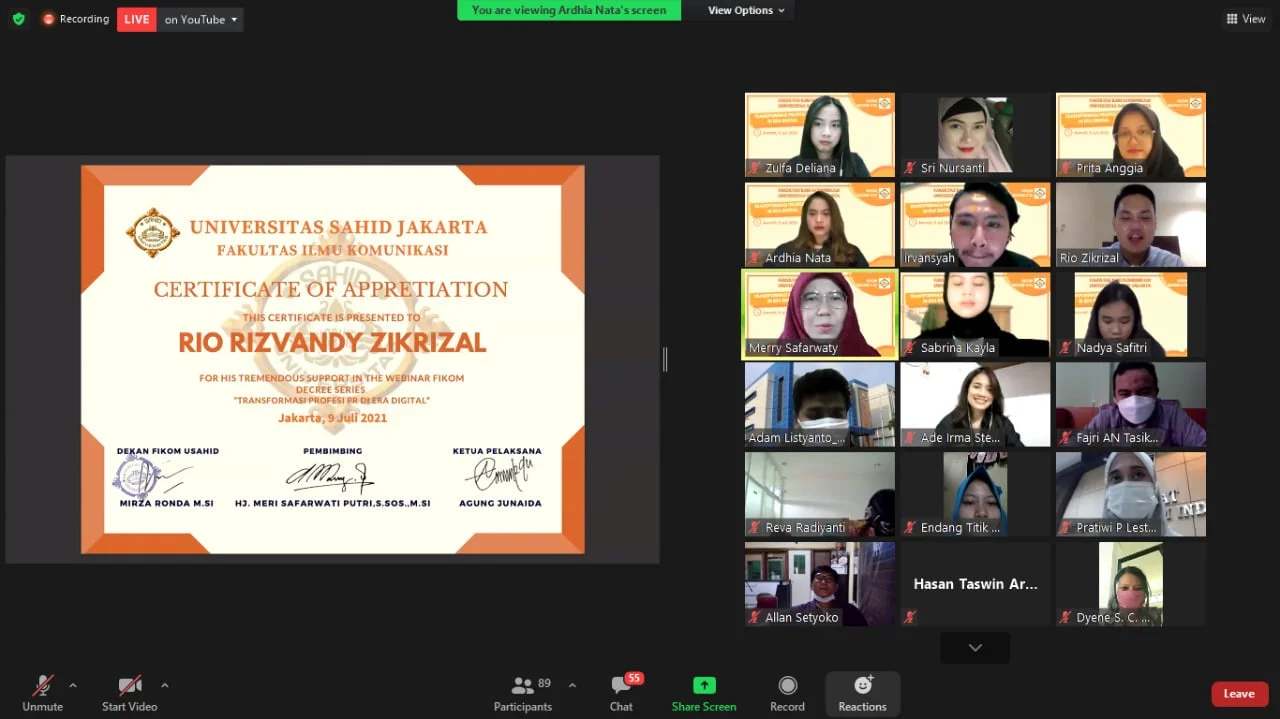Click the red LIVE badge
This screenshot has height=719, width=1280.
click(x=137, y=19)
